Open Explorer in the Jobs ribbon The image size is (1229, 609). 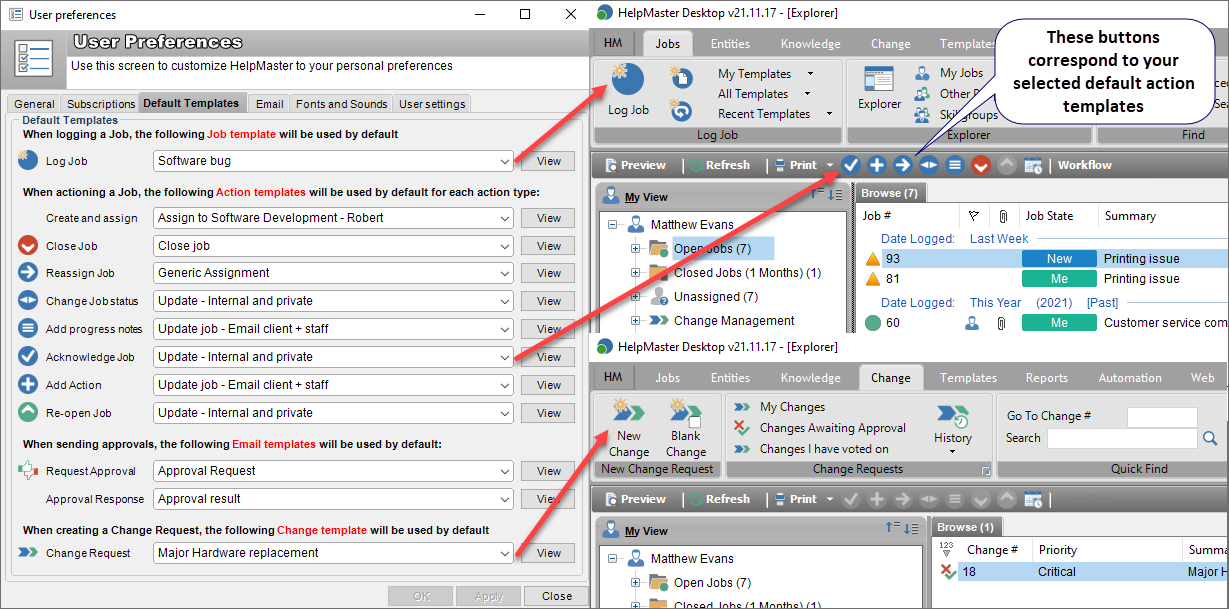point(879,89)
